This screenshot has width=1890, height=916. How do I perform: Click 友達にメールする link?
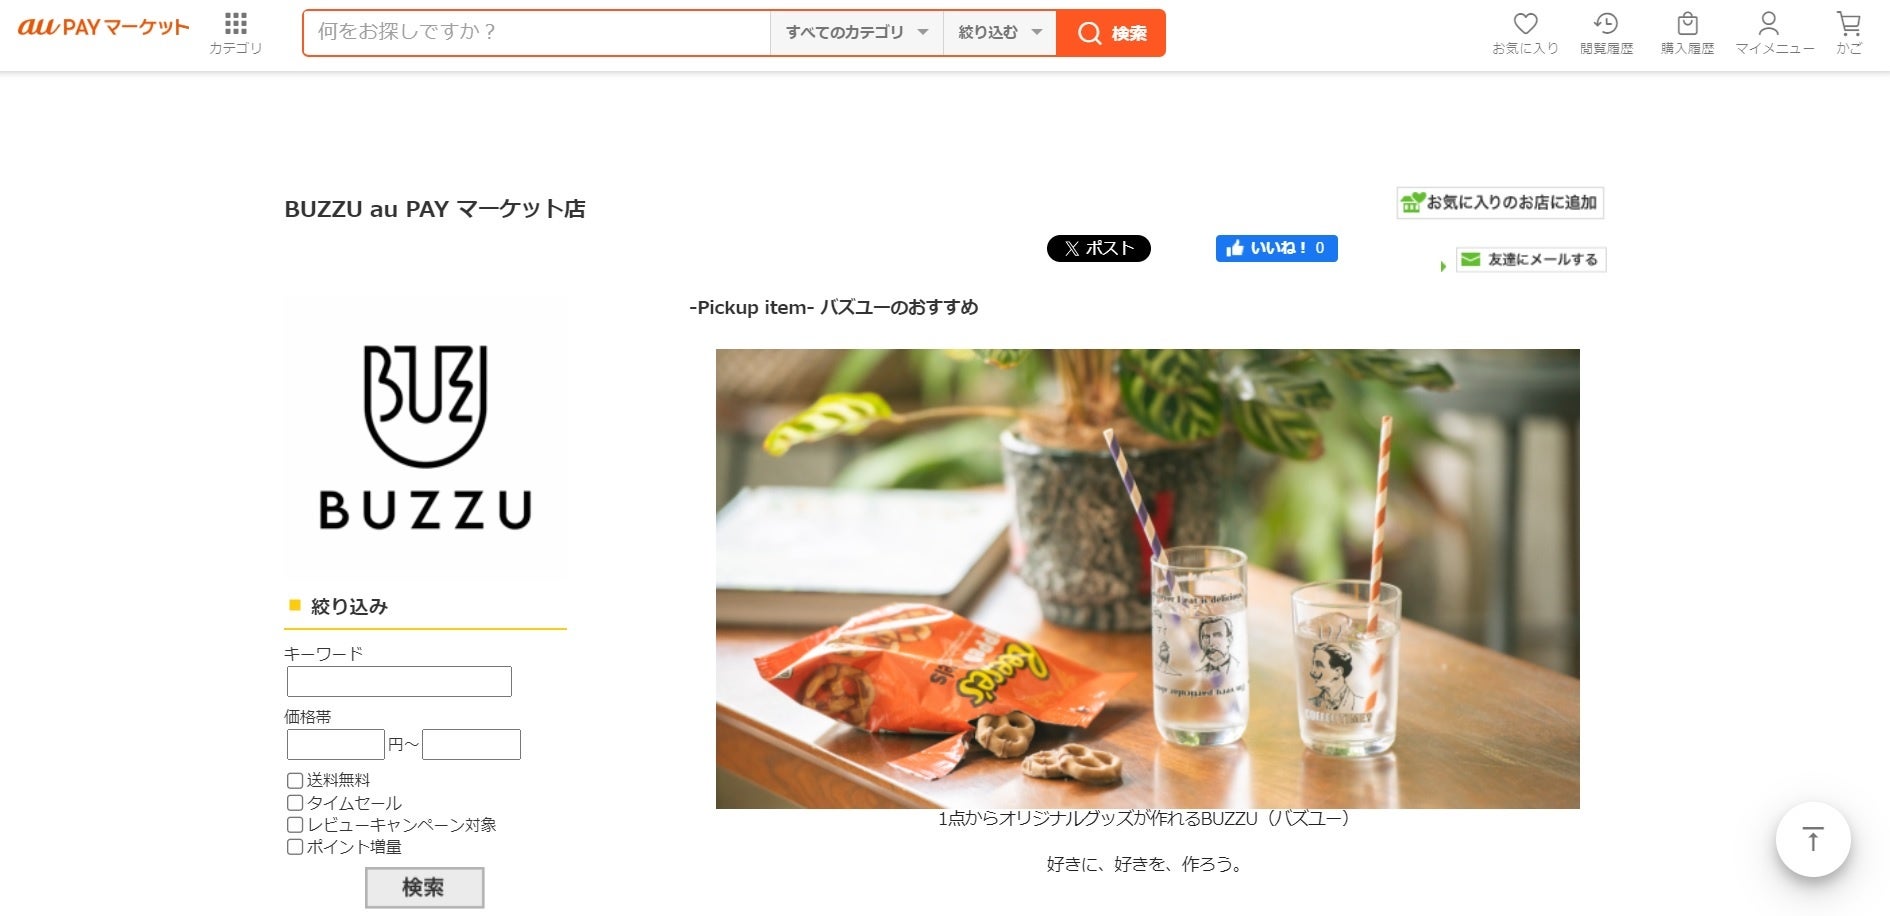click(1531, 260)
